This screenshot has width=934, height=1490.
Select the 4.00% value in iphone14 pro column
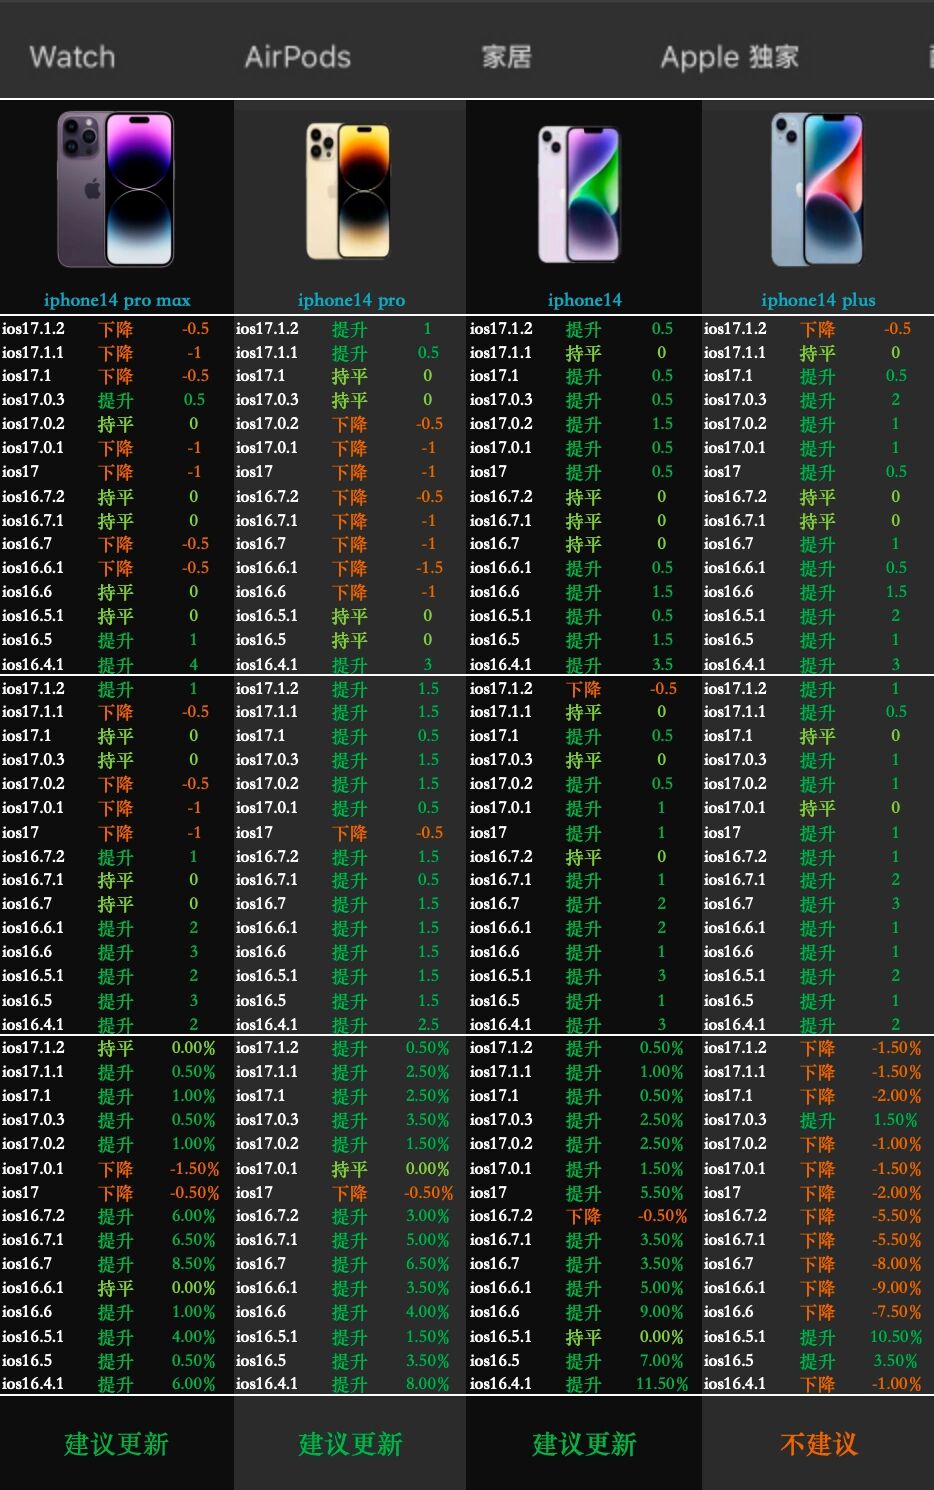click(428, 1312)
